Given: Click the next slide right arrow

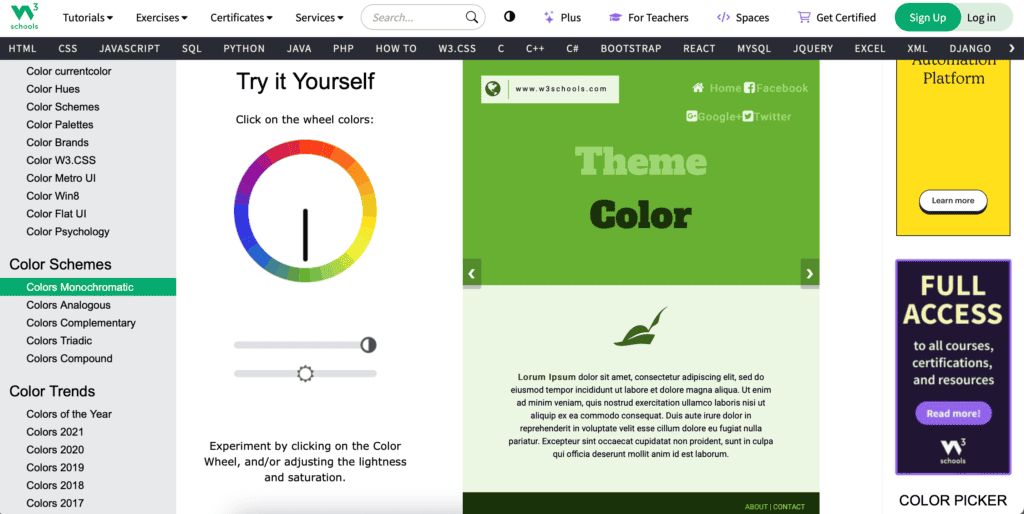Looking at the screenshot, I should 810,273.
